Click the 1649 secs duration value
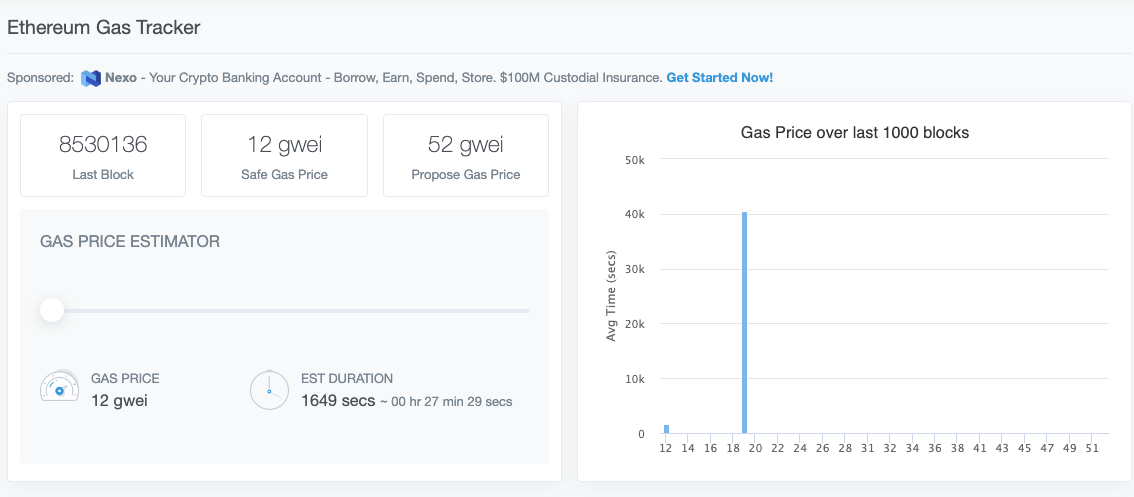The width and height of the screenshot is (1134, 497). point(338,400)
